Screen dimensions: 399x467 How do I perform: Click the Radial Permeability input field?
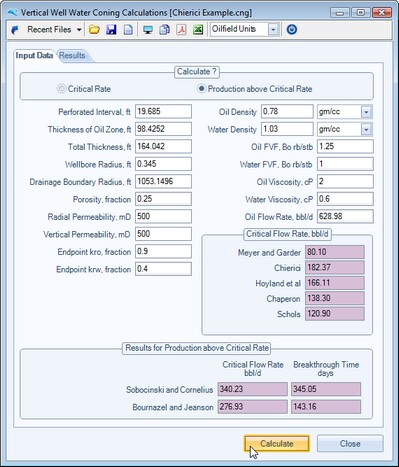coord(163,216)
